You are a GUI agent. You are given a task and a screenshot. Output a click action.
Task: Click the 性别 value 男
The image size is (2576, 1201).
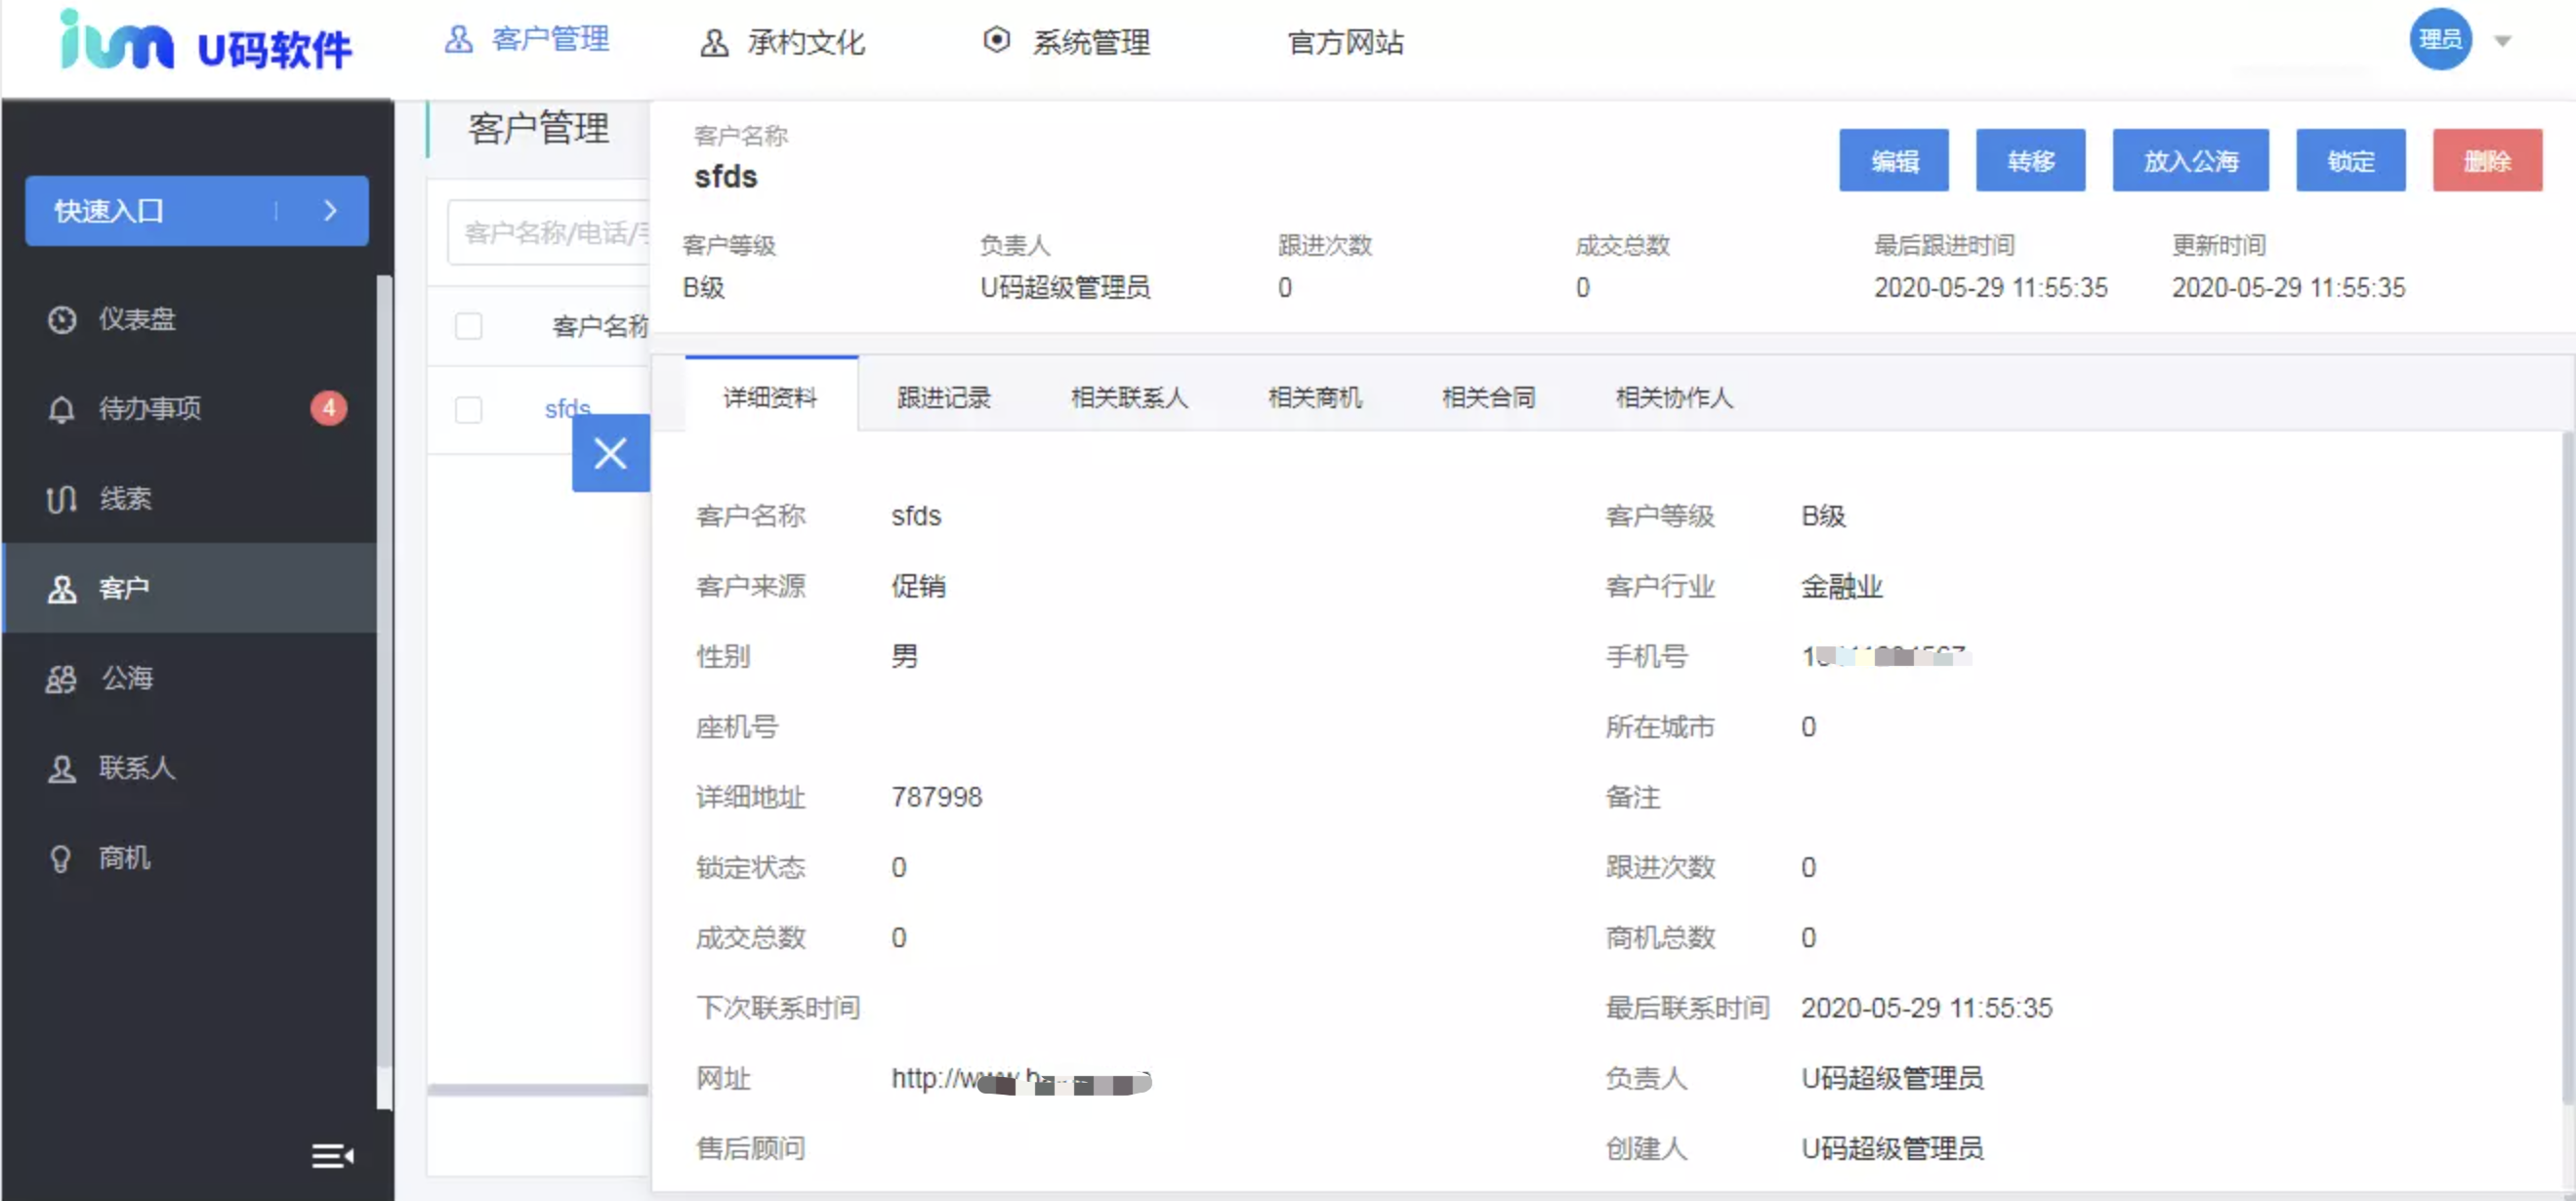point(904,657)
